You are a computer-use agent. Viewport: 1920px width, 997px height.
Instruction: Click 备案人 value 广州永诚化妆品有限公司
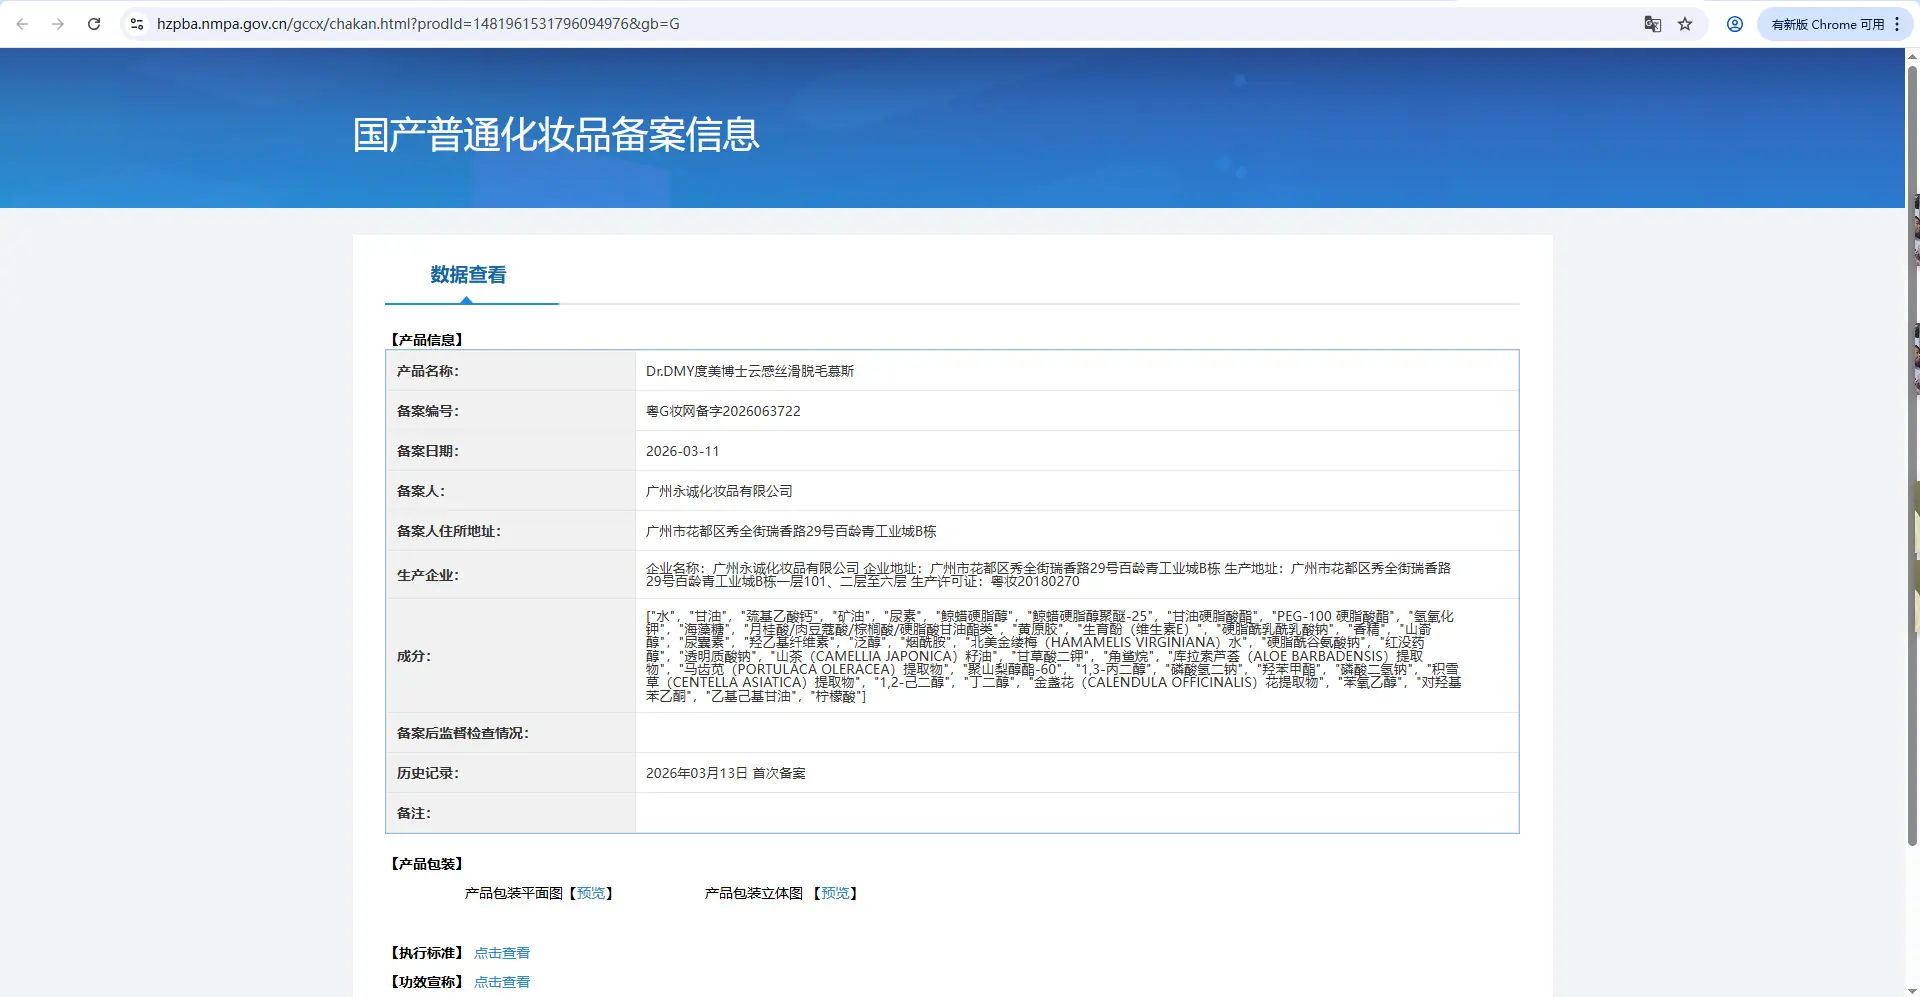719,491
